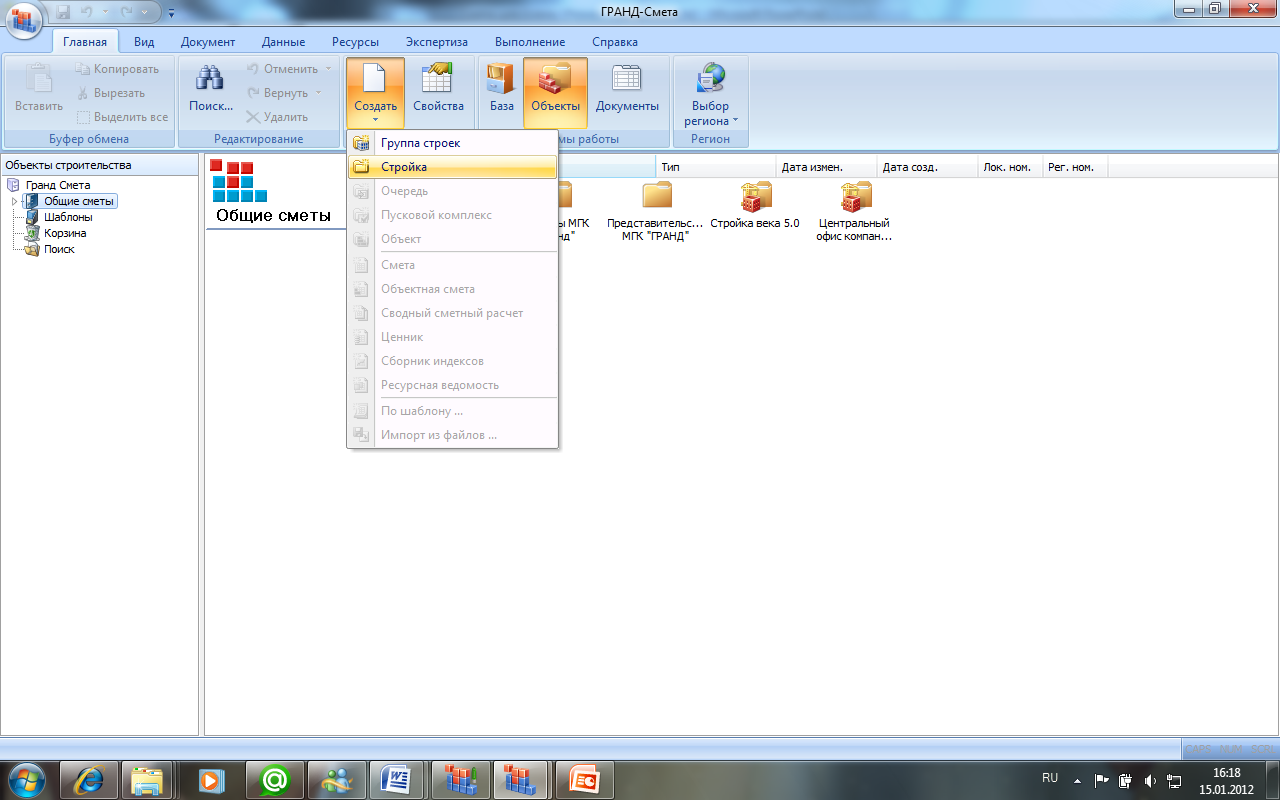The image size is (1280, 800).
Task: Click the Лок. ном. column header
Action: coord(1010,167)
